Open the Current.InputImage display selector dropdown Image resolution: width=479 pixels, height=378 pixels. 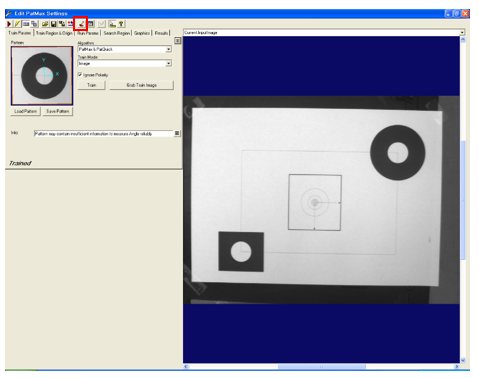(462, 33)
